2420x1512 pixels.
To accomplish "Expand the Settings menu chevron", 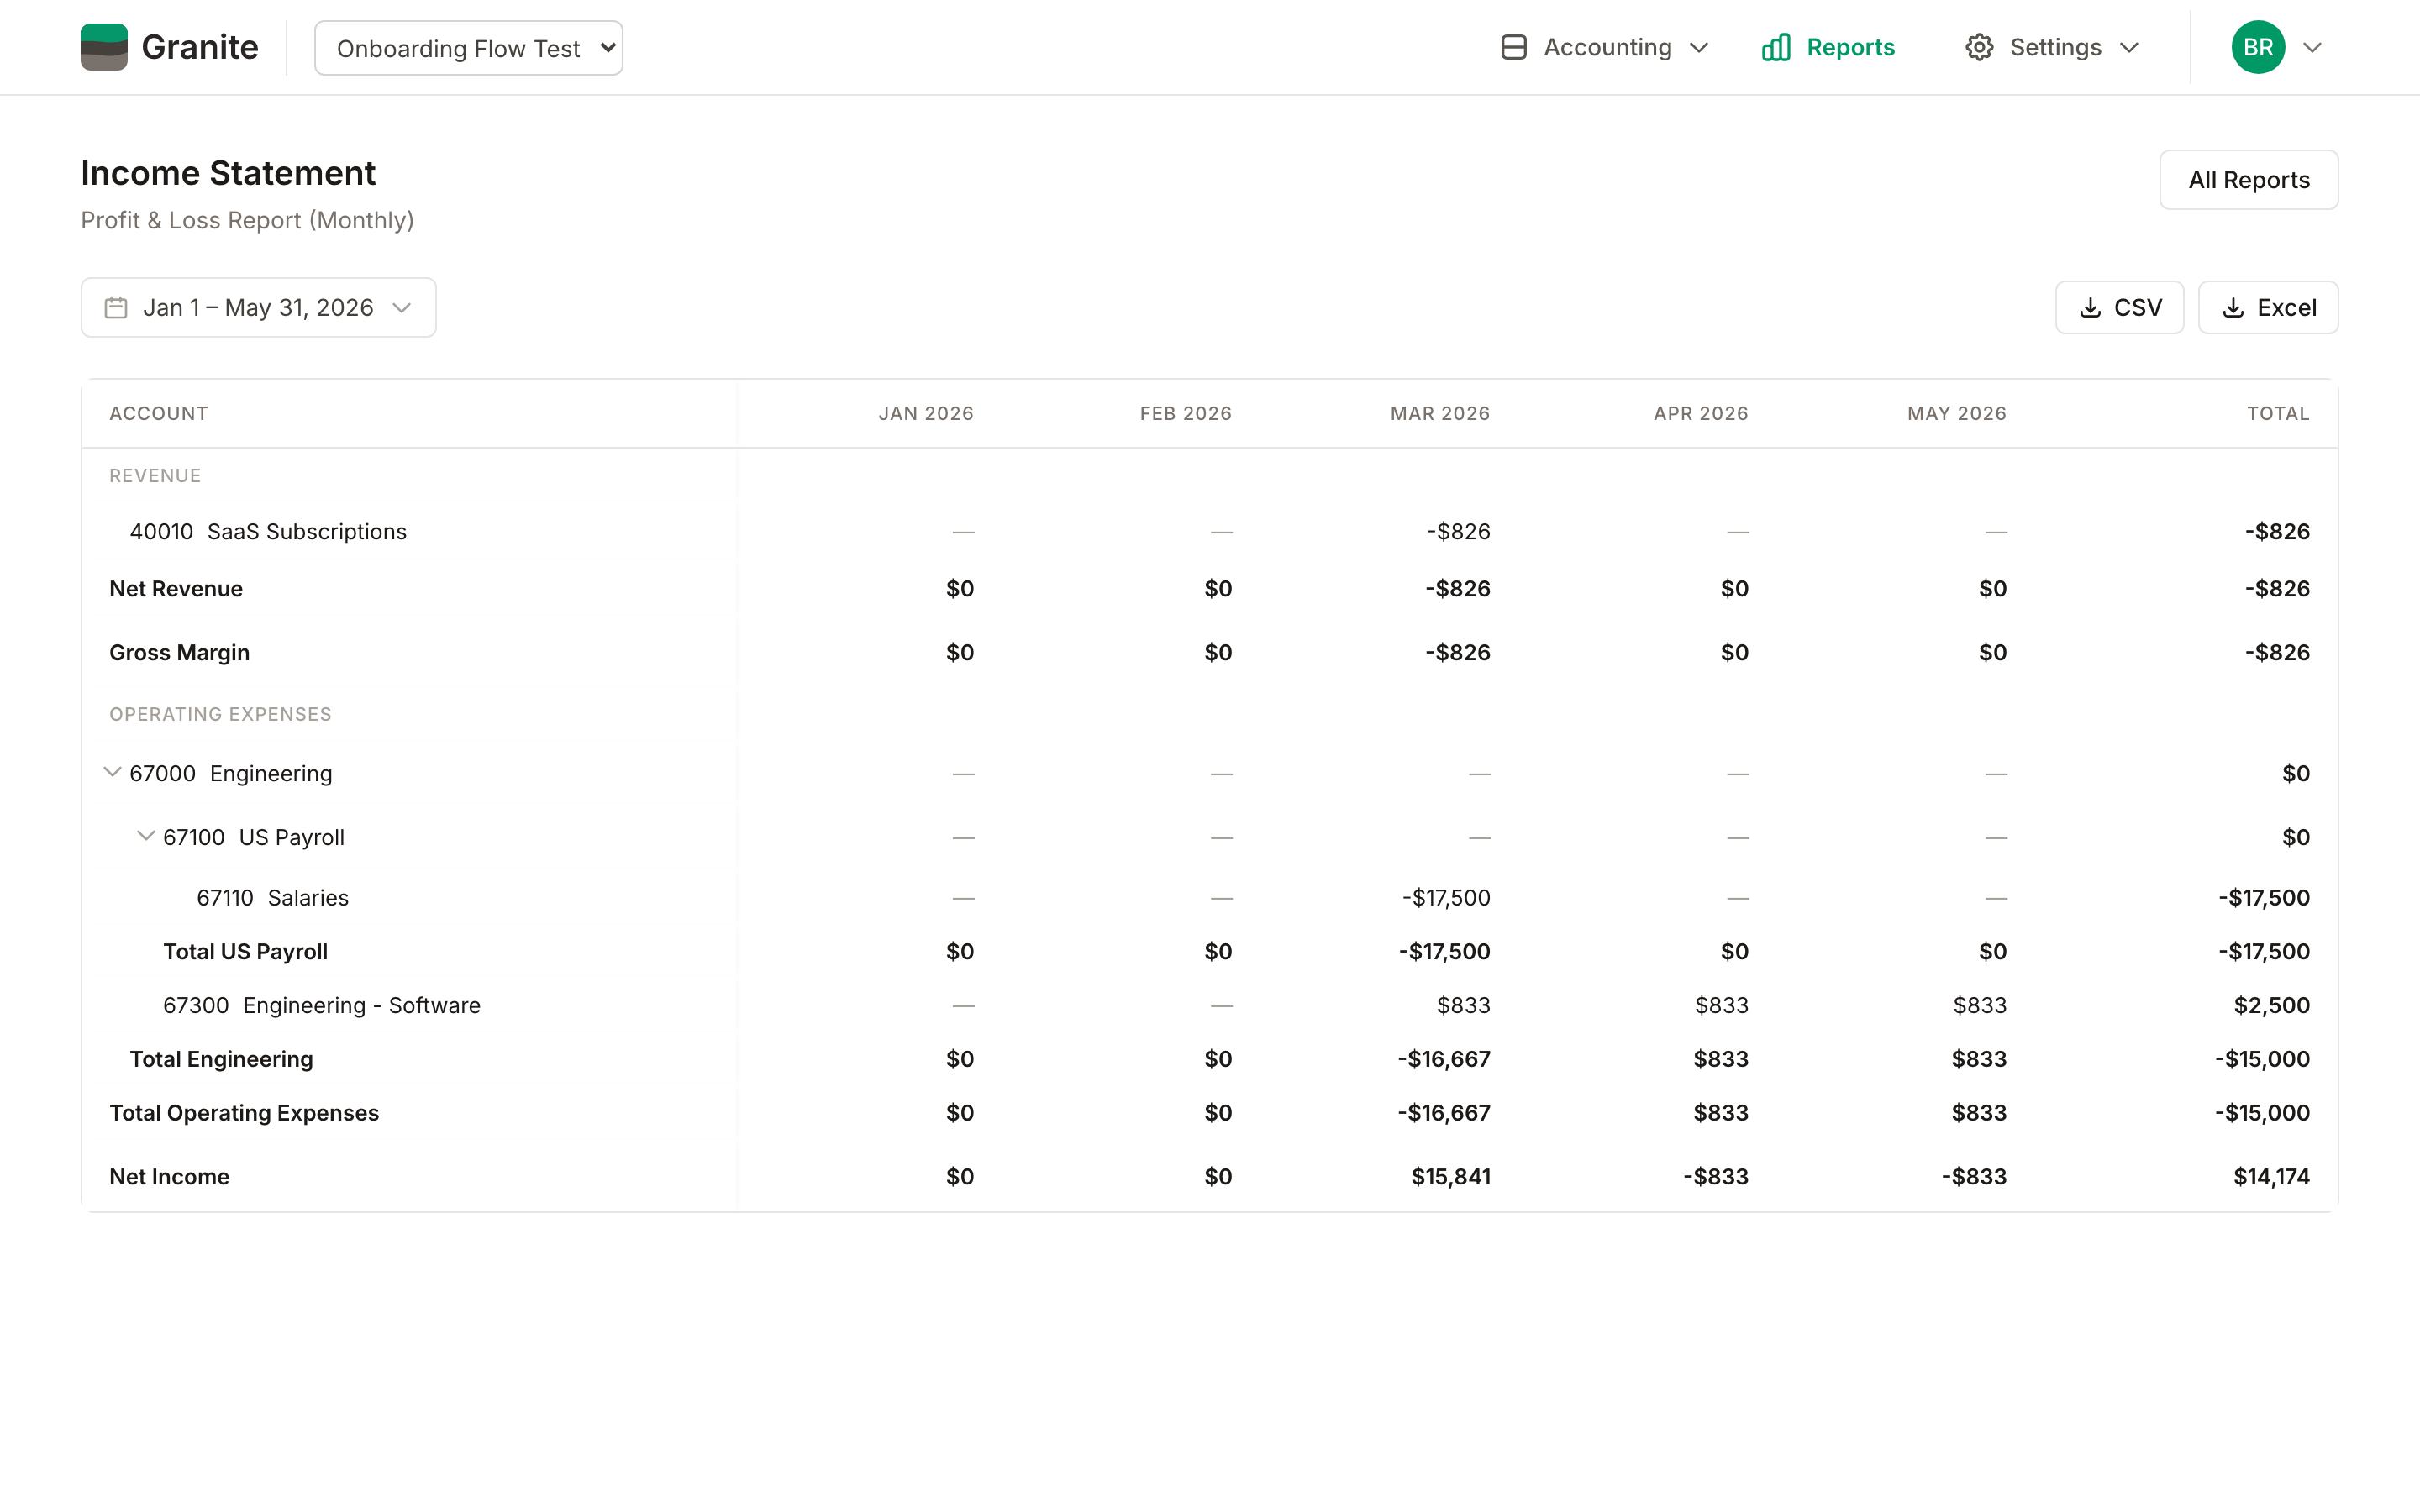I will [2130, 48].
